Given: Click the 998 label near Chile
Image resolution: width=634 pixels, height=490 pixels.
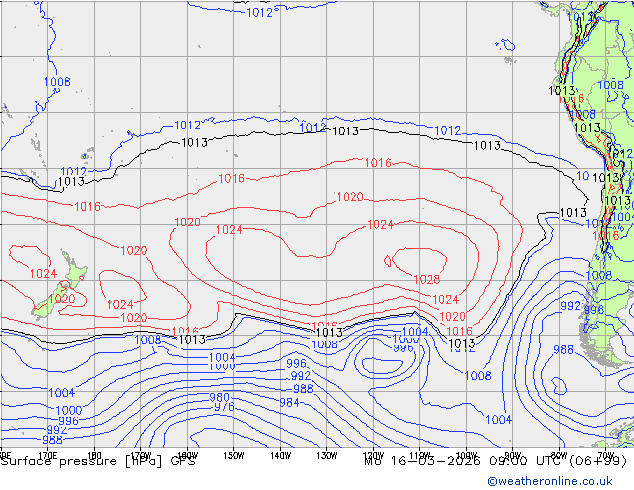Looking at the screenshot, I should click(594, 310).
